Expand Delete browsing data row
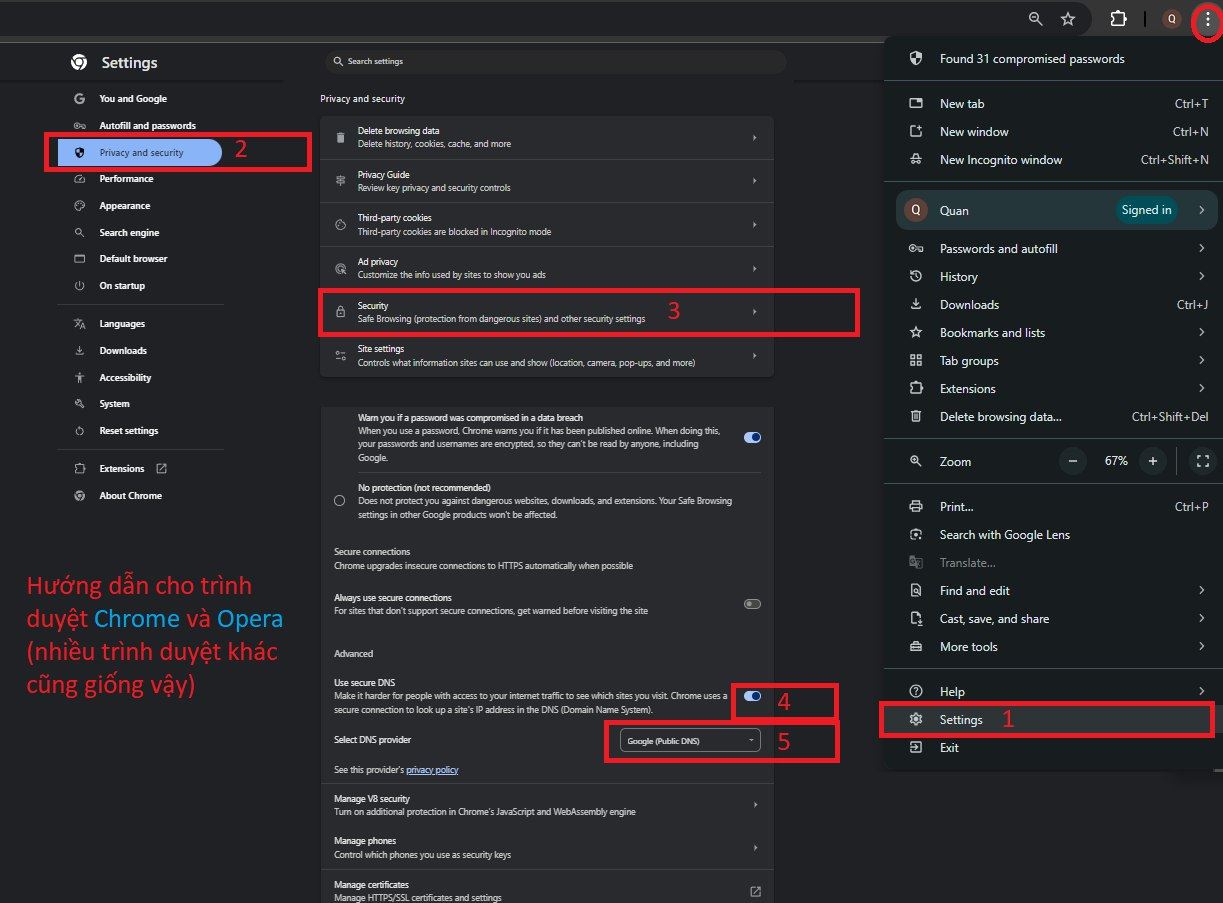This screenshot has width=1223, height=903. [x=547, y=138]
